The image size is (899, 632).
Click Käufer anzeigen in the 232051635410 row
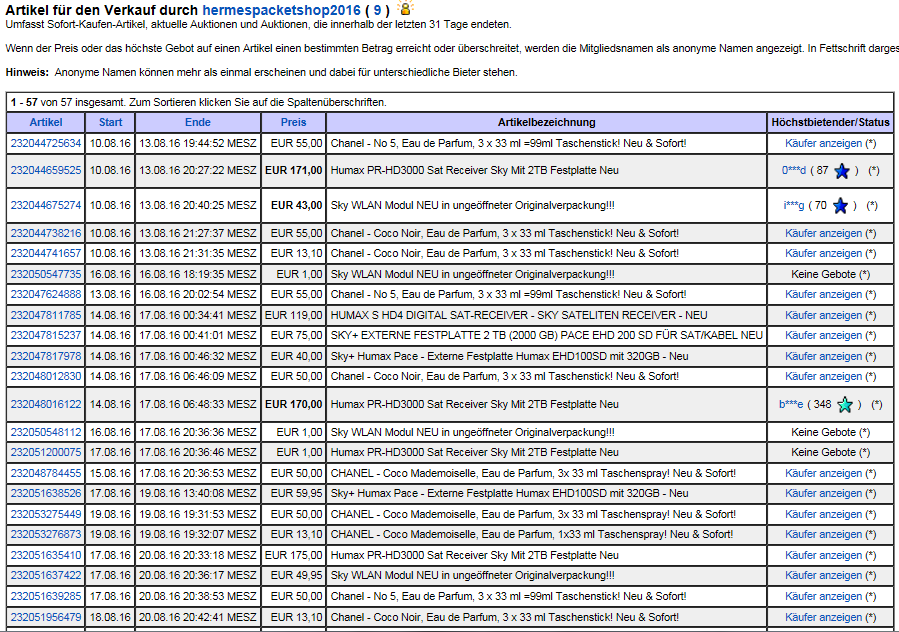tap(823, 555)
